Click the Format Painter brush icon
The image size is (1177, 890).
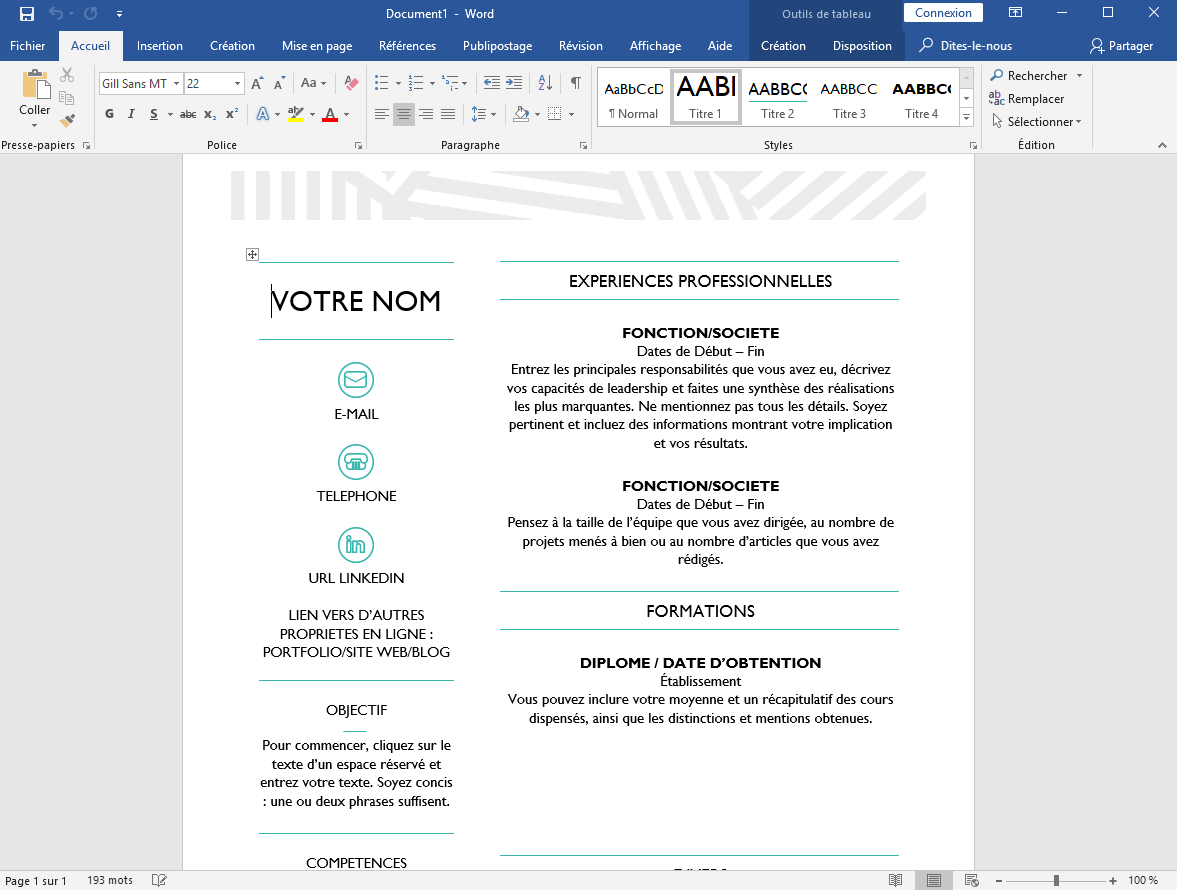pos(67,121)
